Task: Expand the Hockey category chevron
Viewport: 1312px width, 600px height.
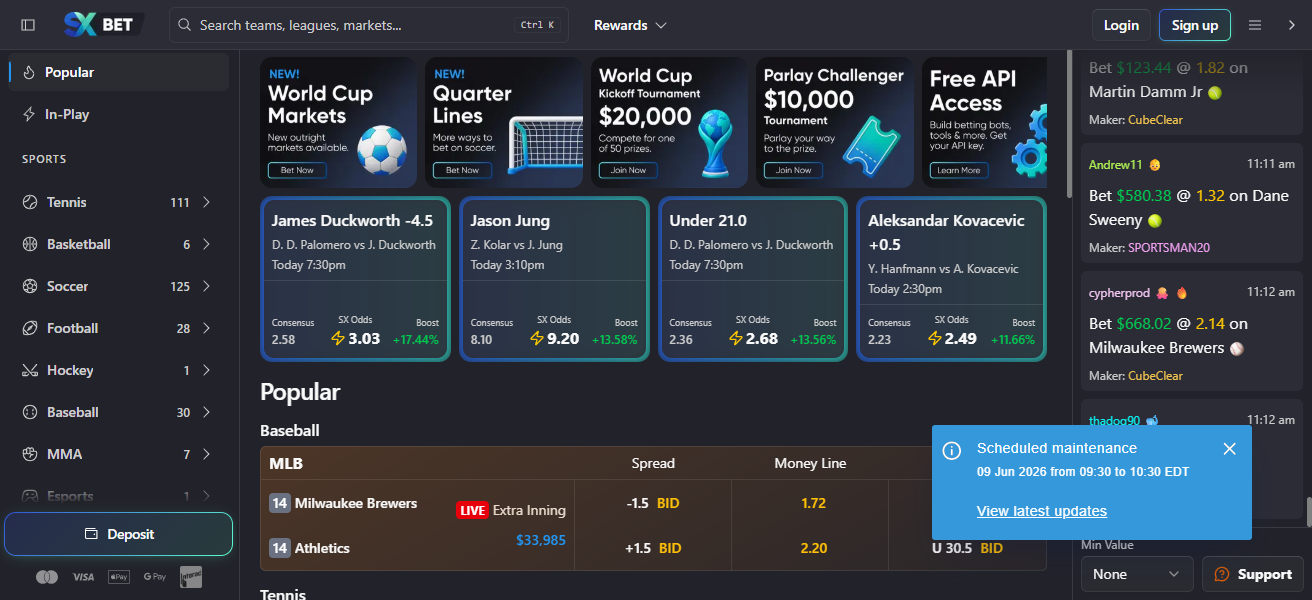Action: pyautogui.click(x=207, y=370)
